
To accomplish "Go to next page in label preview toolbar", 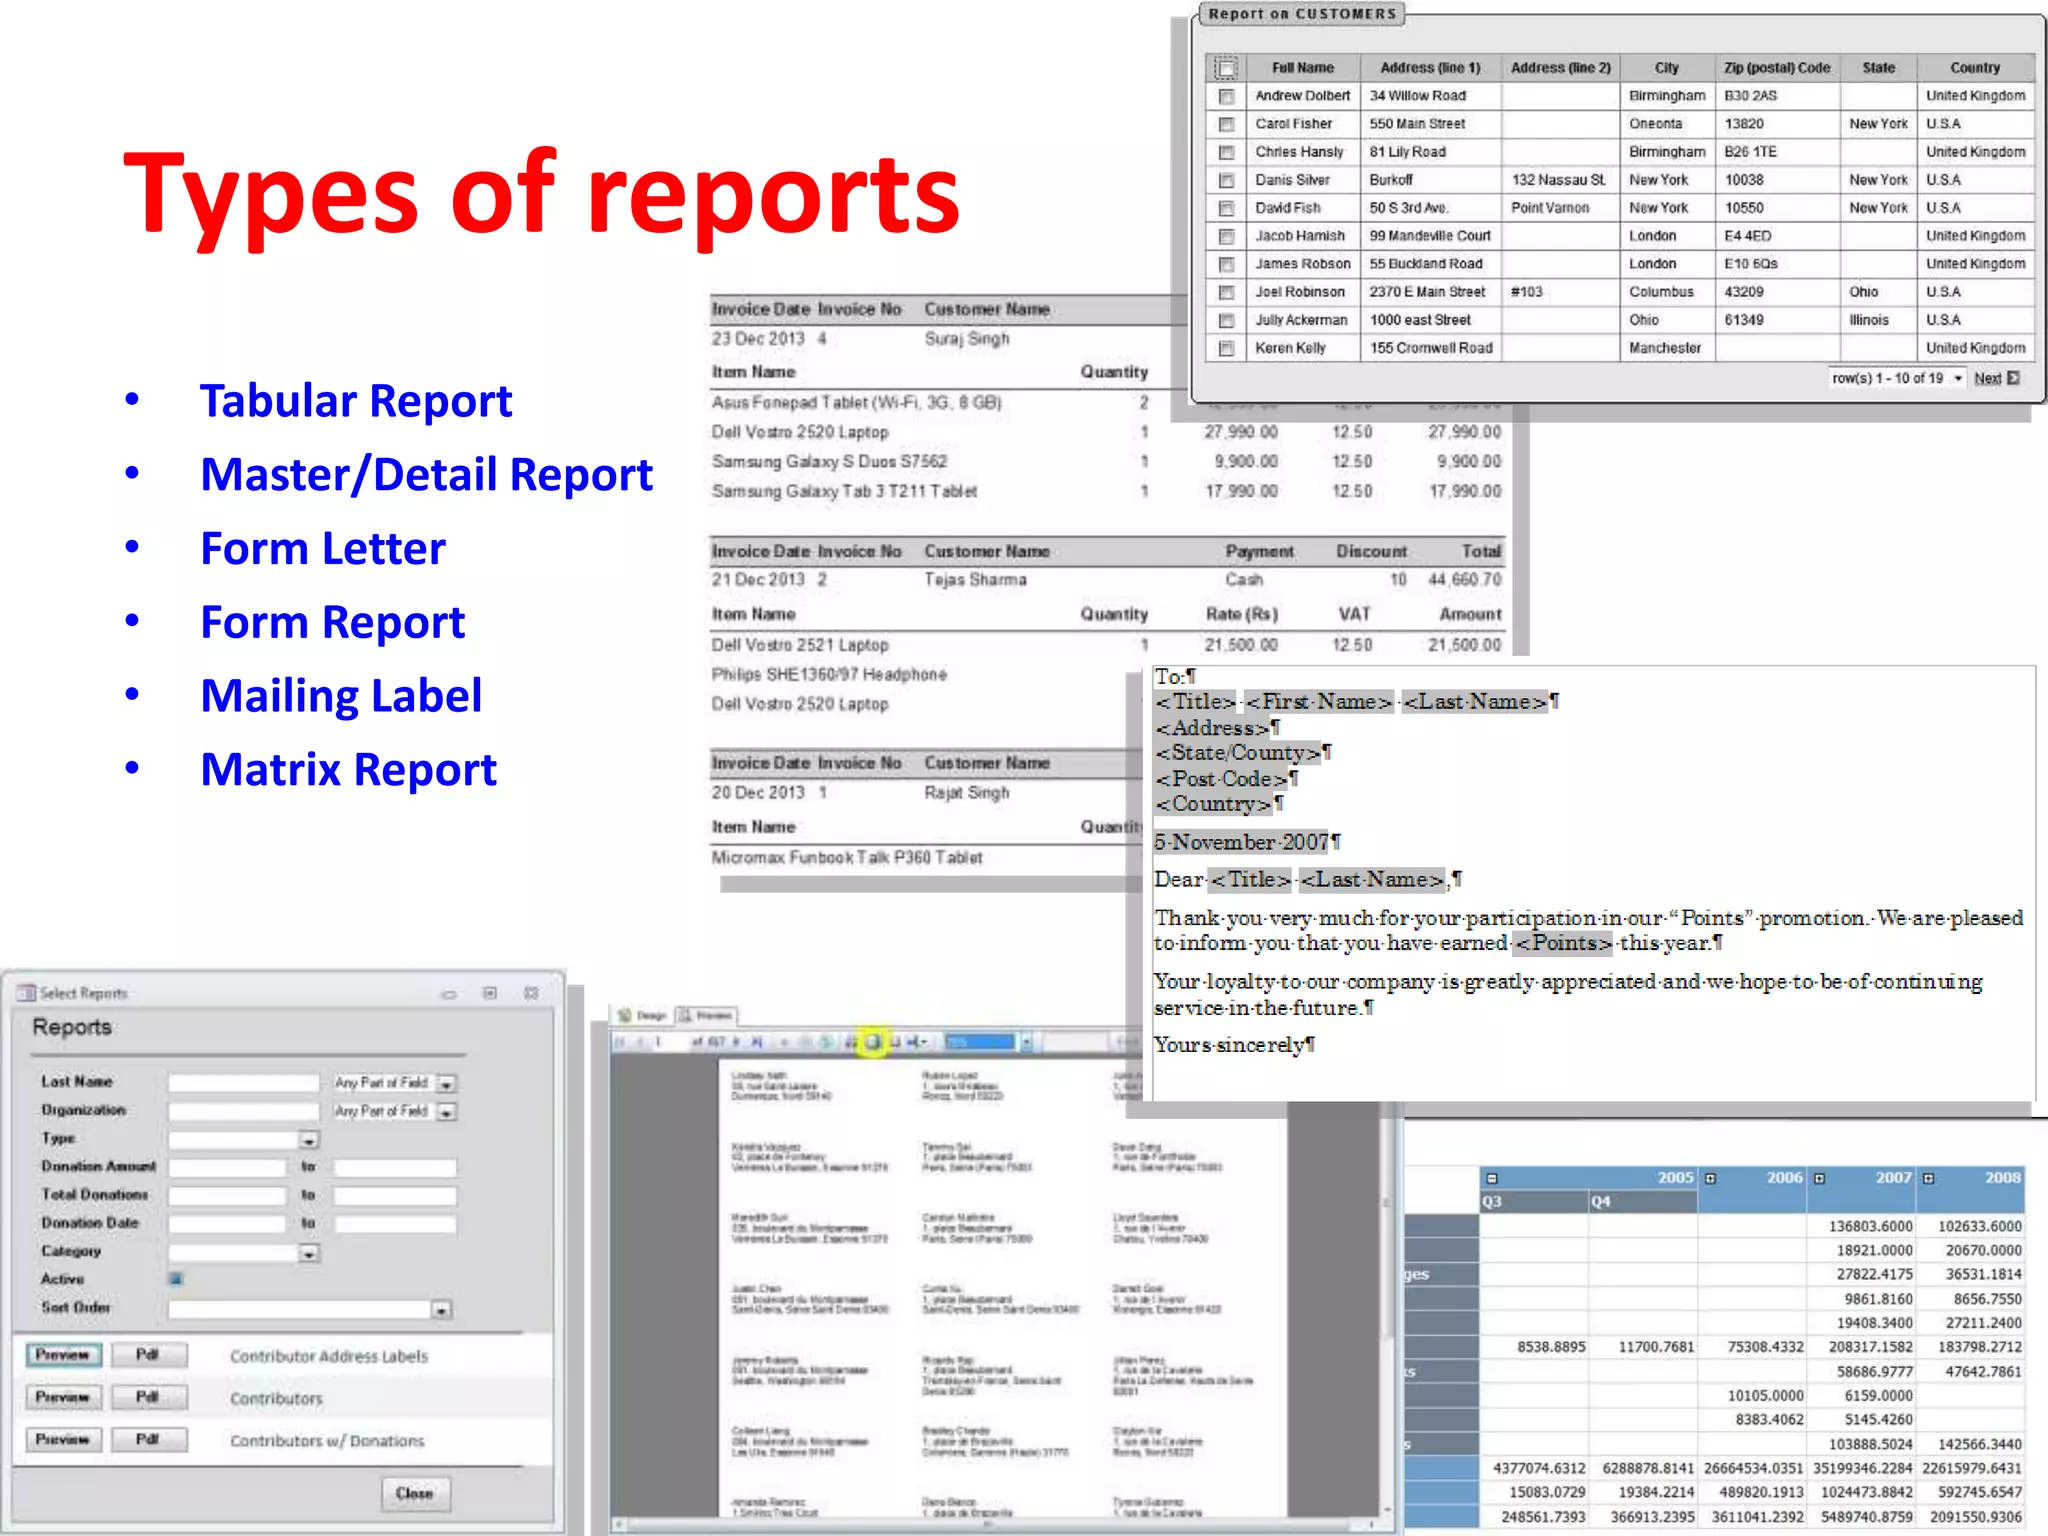I will pos(736,1041).
